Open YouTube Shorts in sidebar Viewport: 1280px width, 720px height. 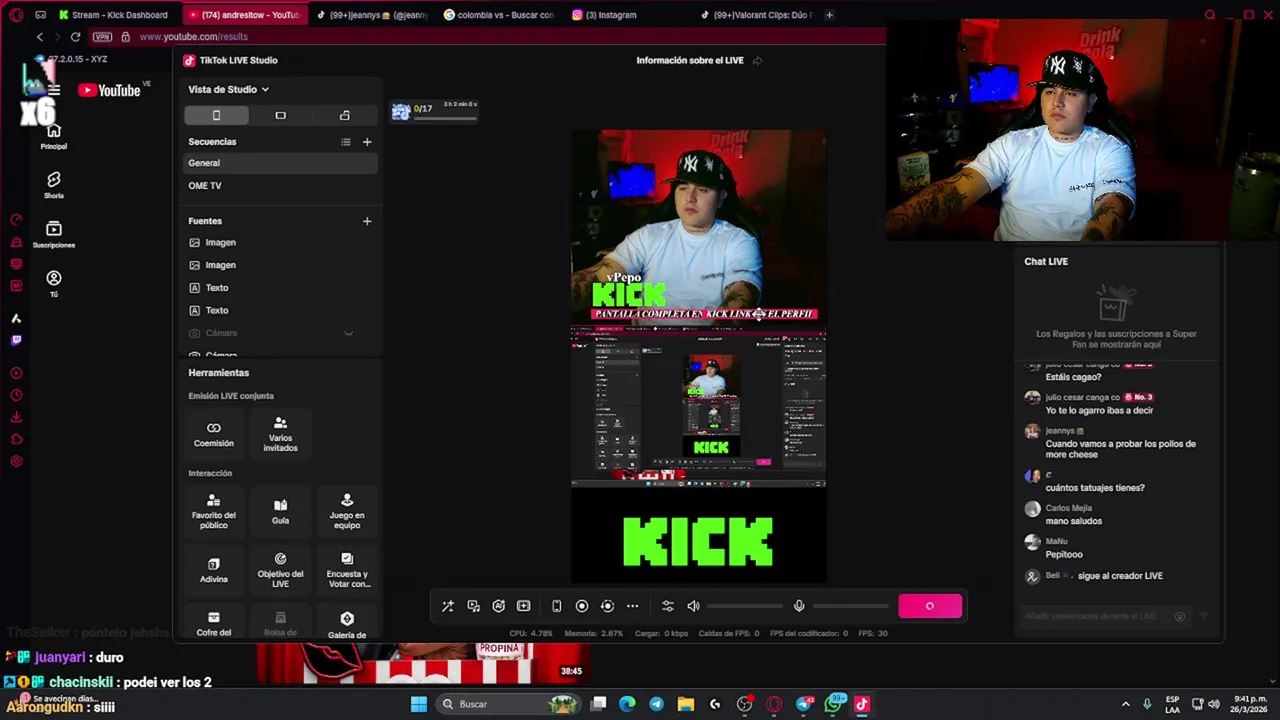[x=54, y=184]
